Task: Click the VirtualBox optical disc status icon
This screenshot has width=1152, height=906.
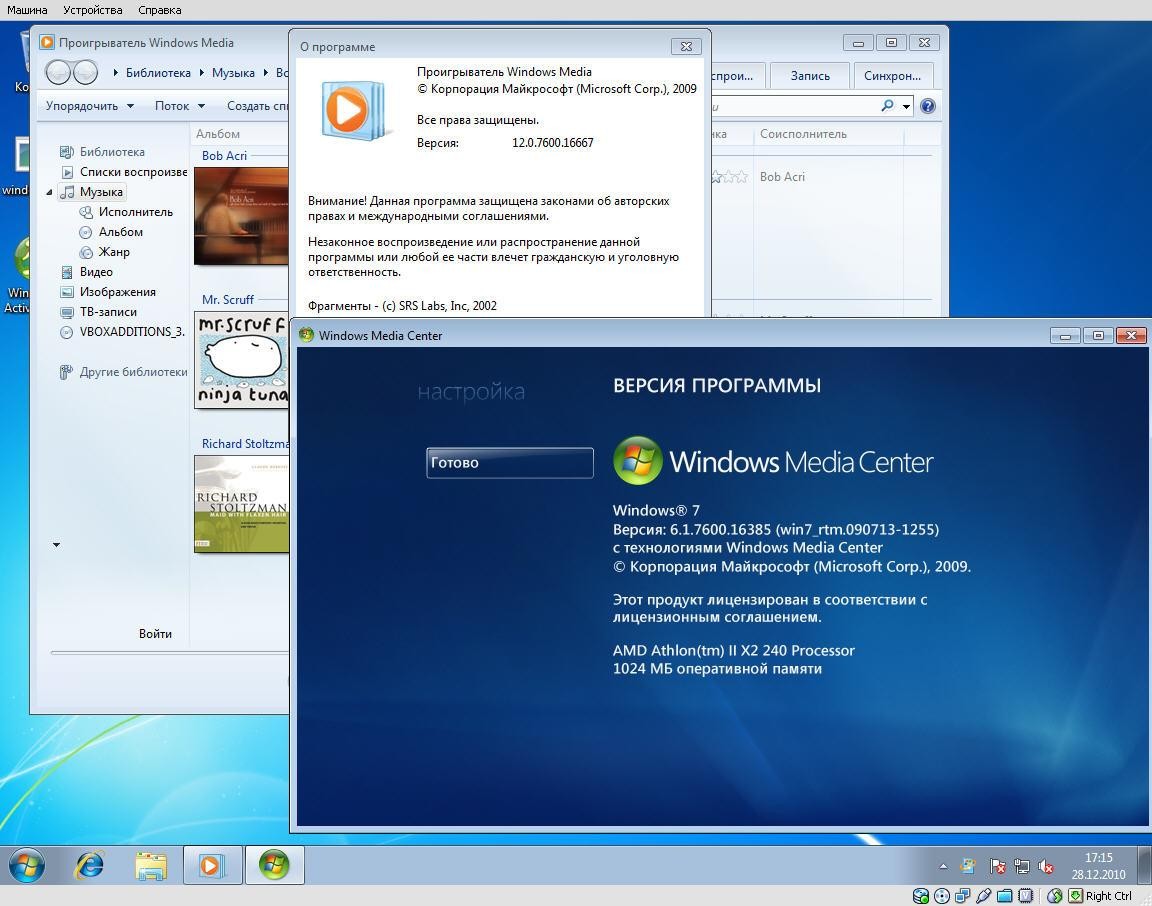Action: click(941, 896)
